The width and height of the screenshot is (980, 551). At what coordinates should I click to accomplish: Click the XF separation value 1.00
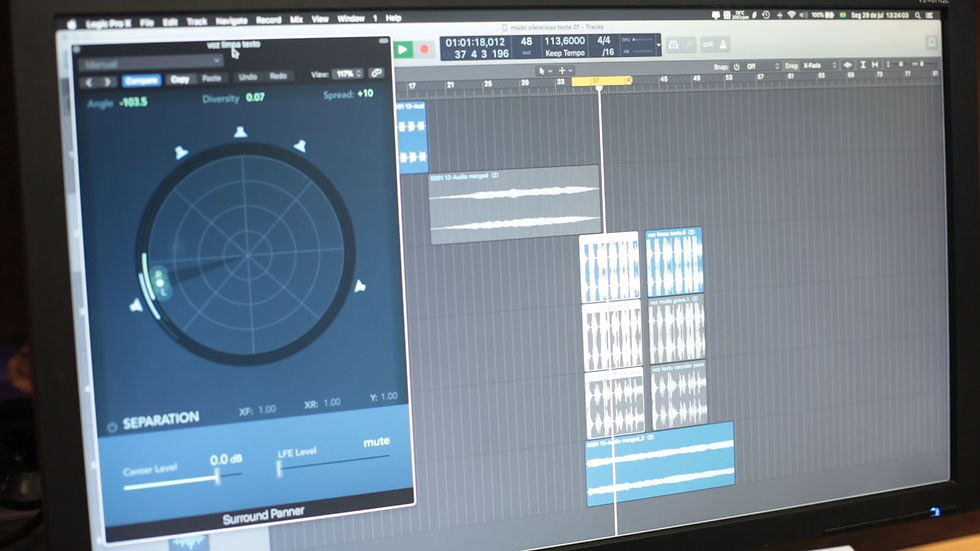click(x=267, y=410)
